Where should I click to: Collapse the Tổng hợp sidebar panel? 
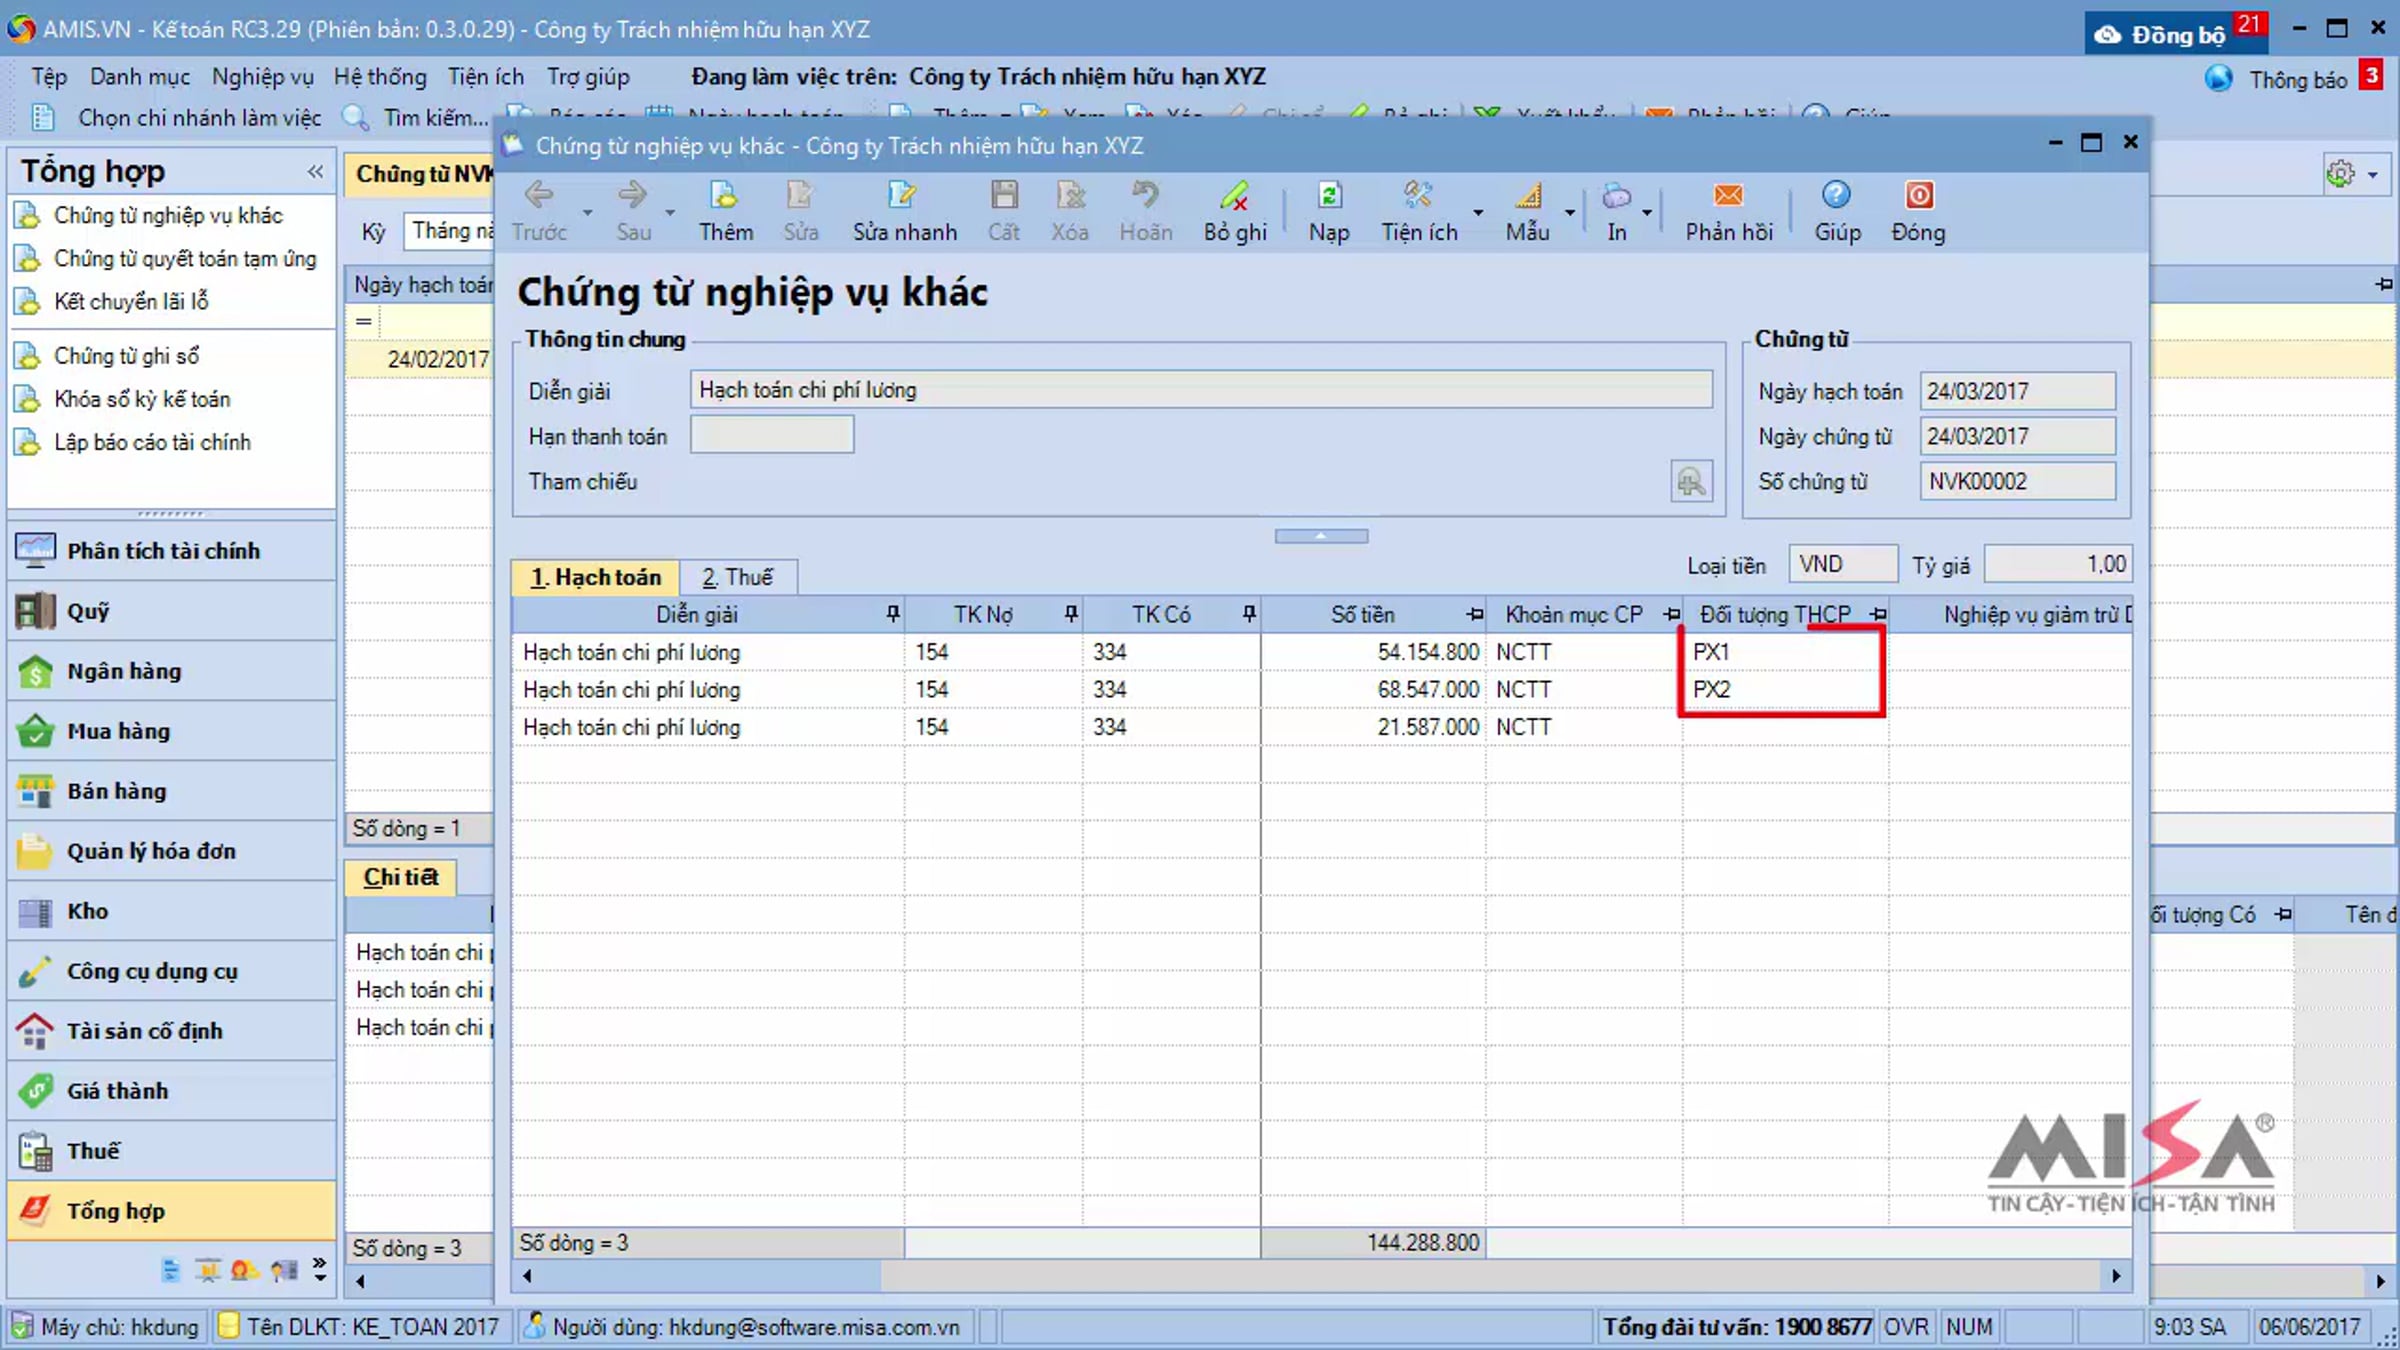pyautogui.click(x=316, y=171)
